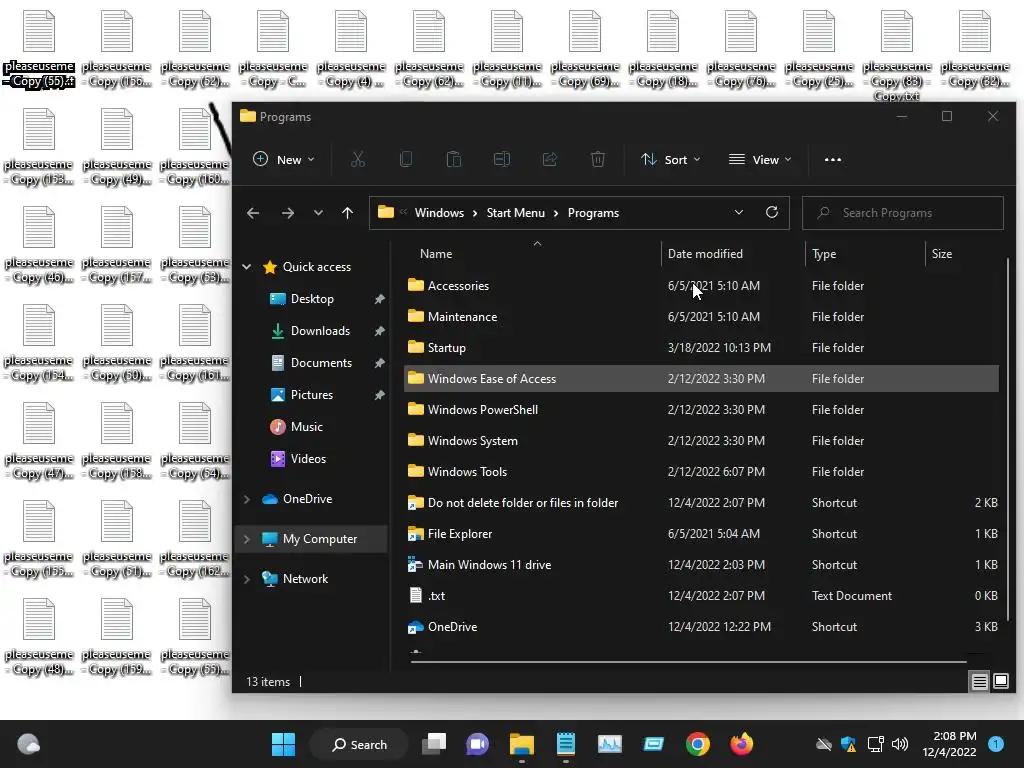The height and width of the screenshot is (768, 1024).
Task: Select Music in navigation pane
Action: coord(306,427)
